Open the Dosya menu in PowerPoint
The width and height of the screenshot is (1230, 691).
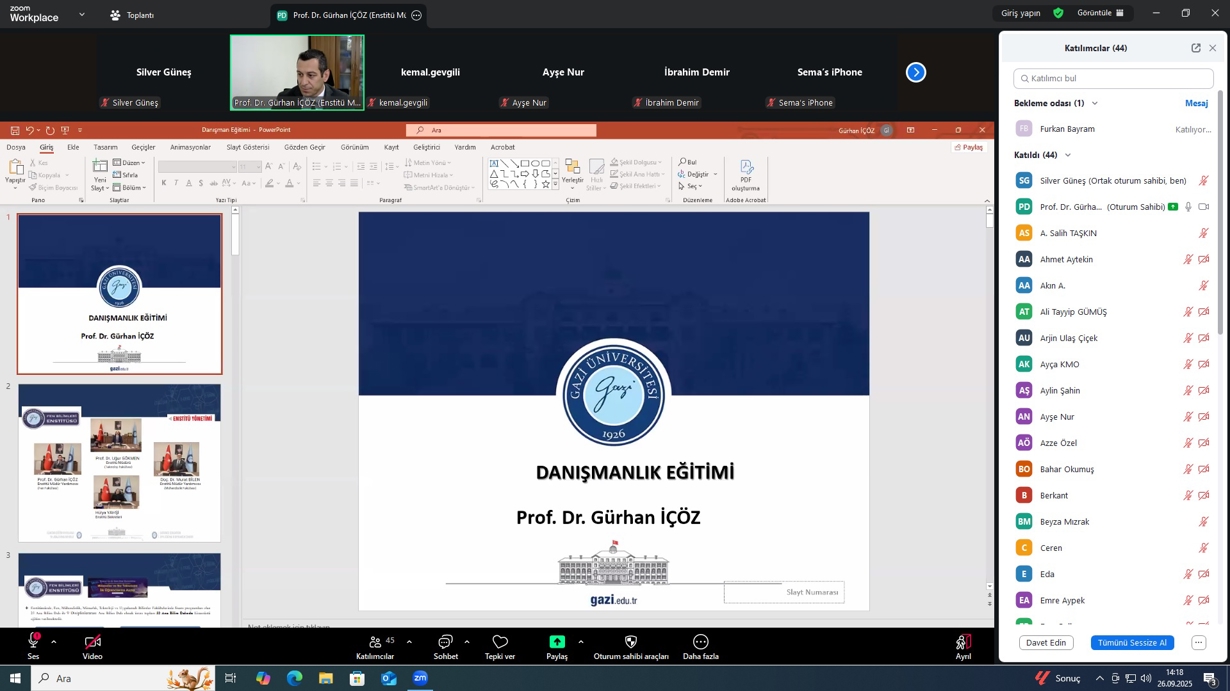pos(16,147)
